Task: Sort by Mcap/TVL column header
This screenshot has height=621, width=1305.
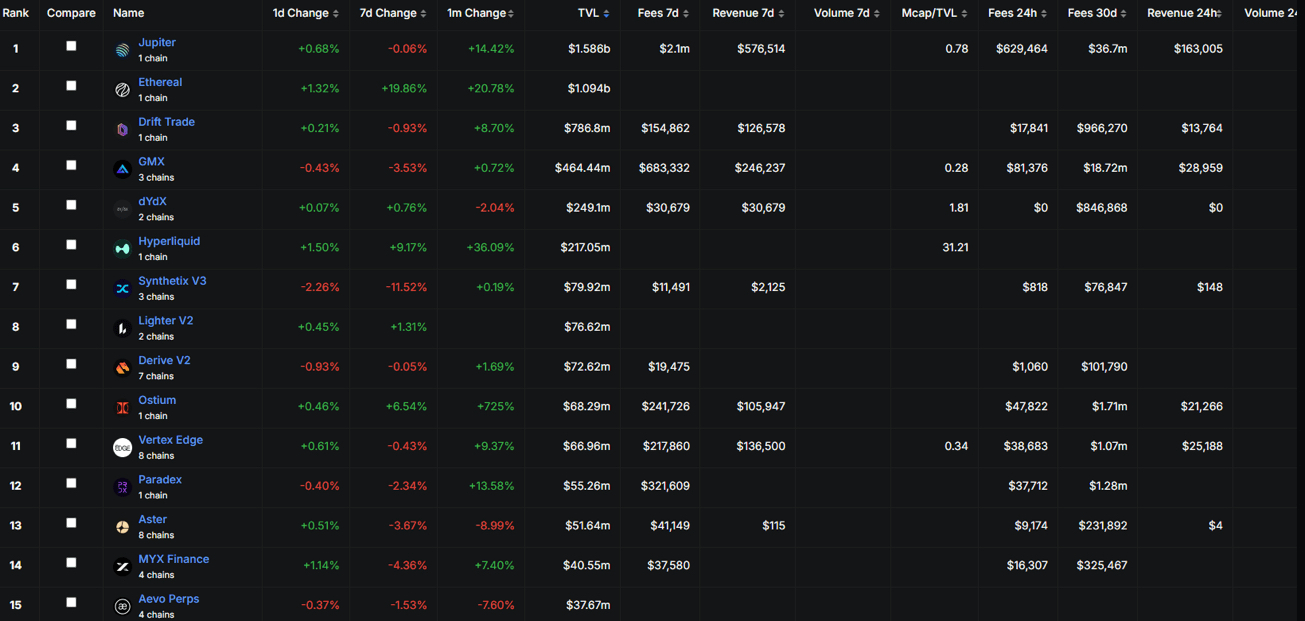Action: (x=934, y=13)
